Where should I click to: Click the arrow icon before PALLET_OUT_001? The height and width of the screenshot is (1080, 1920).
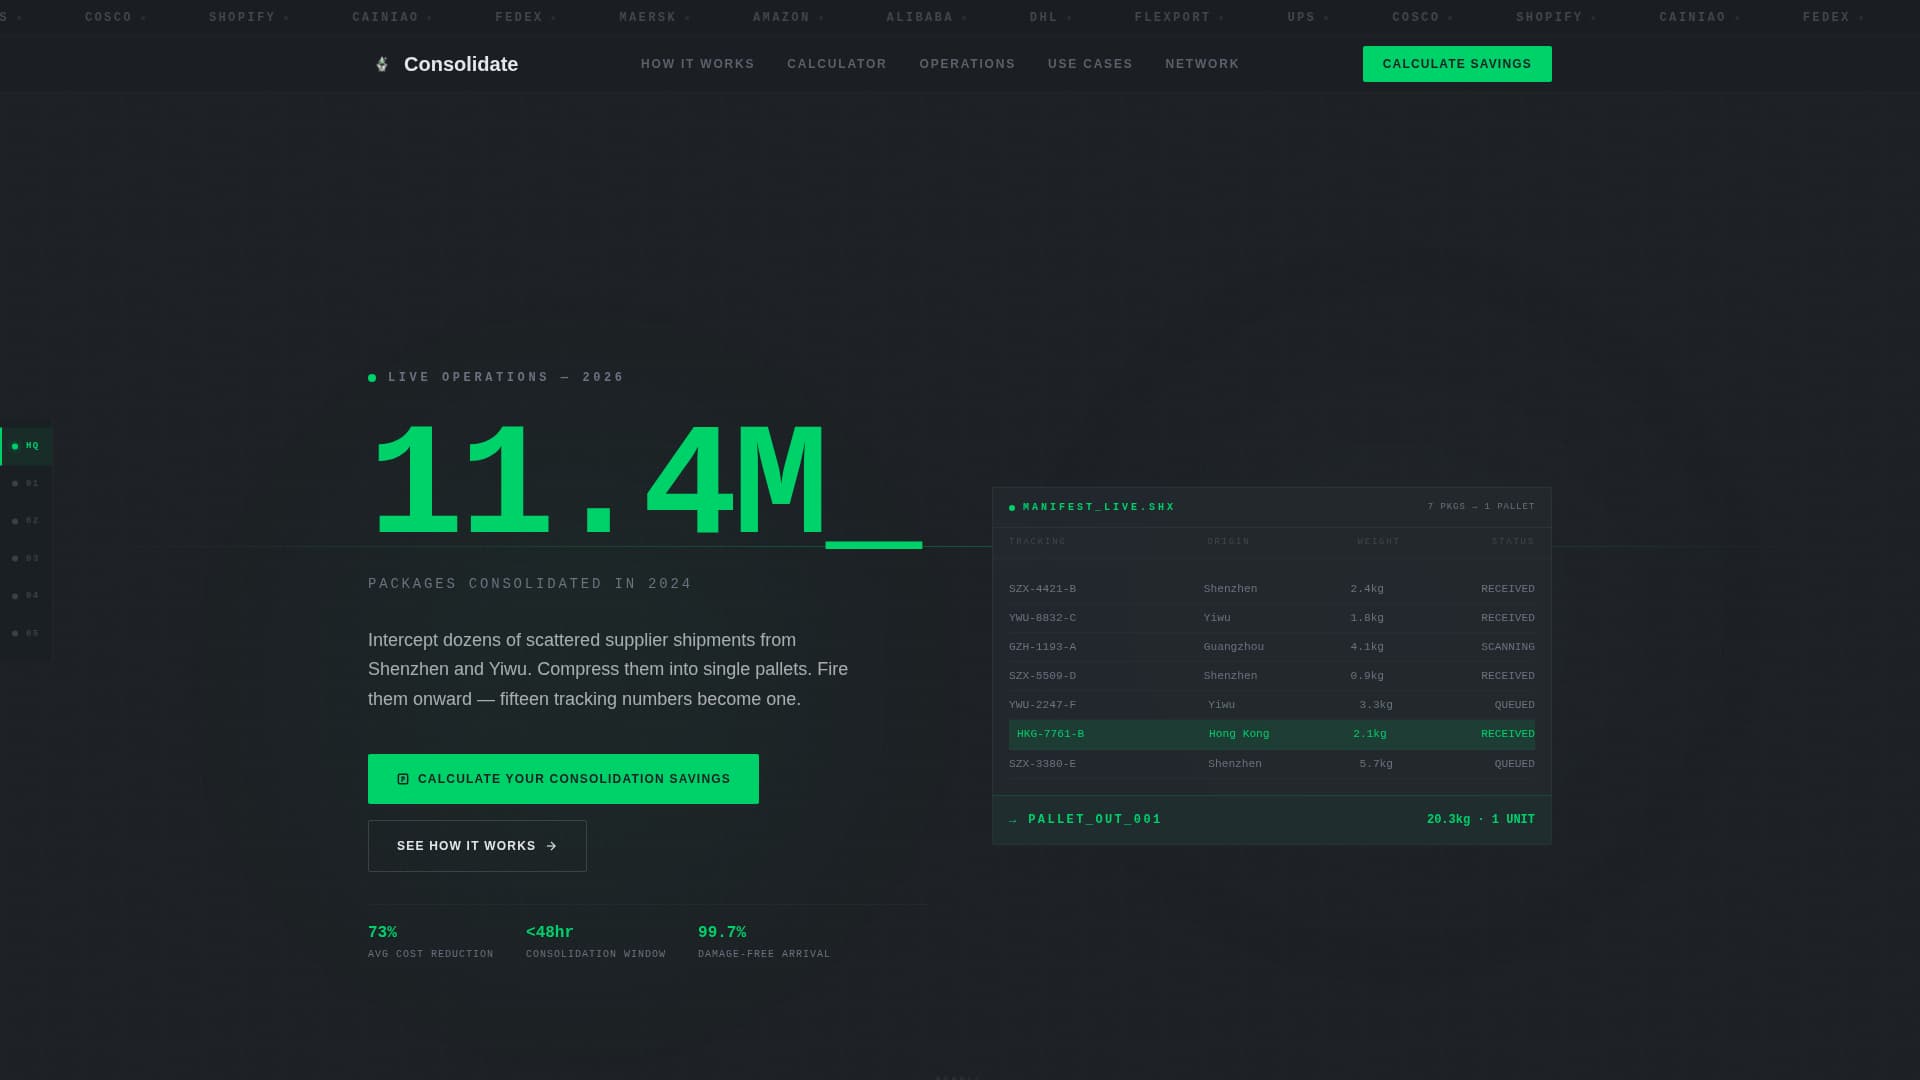pos(1013,820)
